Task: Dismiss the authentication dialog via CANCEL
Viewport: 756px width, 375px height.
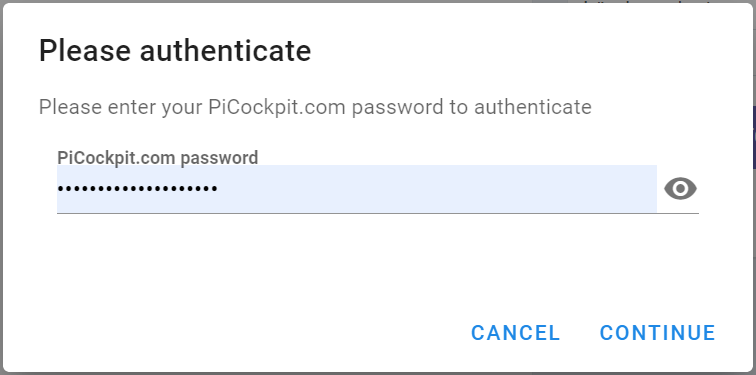Action: tap(515, 333)
